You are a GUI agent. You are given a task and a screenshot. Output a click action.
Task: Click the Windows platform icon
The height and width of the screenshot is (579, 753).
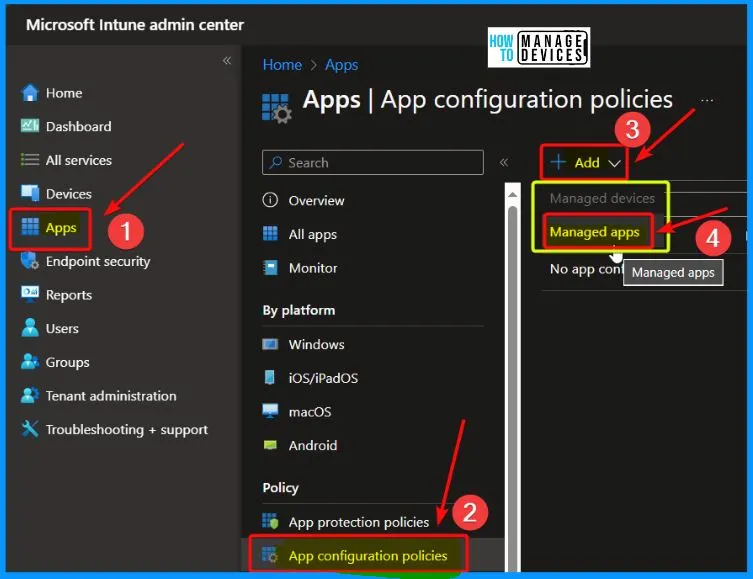point(270,344)
